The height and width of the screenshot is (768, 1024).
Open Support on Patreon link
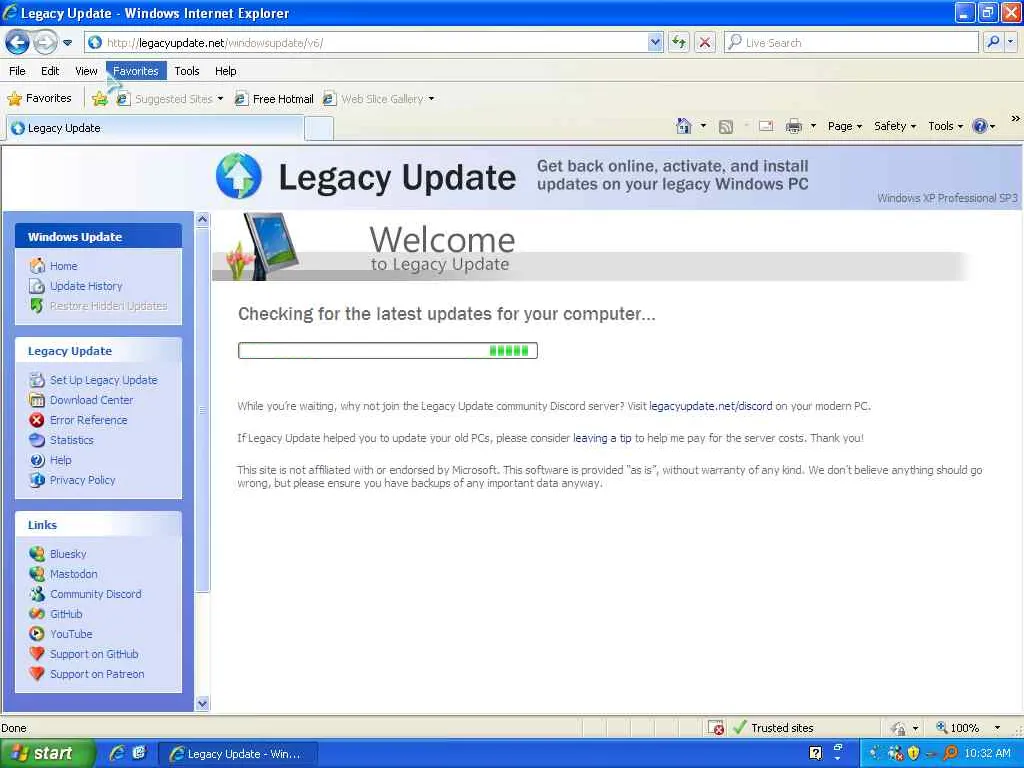click(x=97, y=674)
